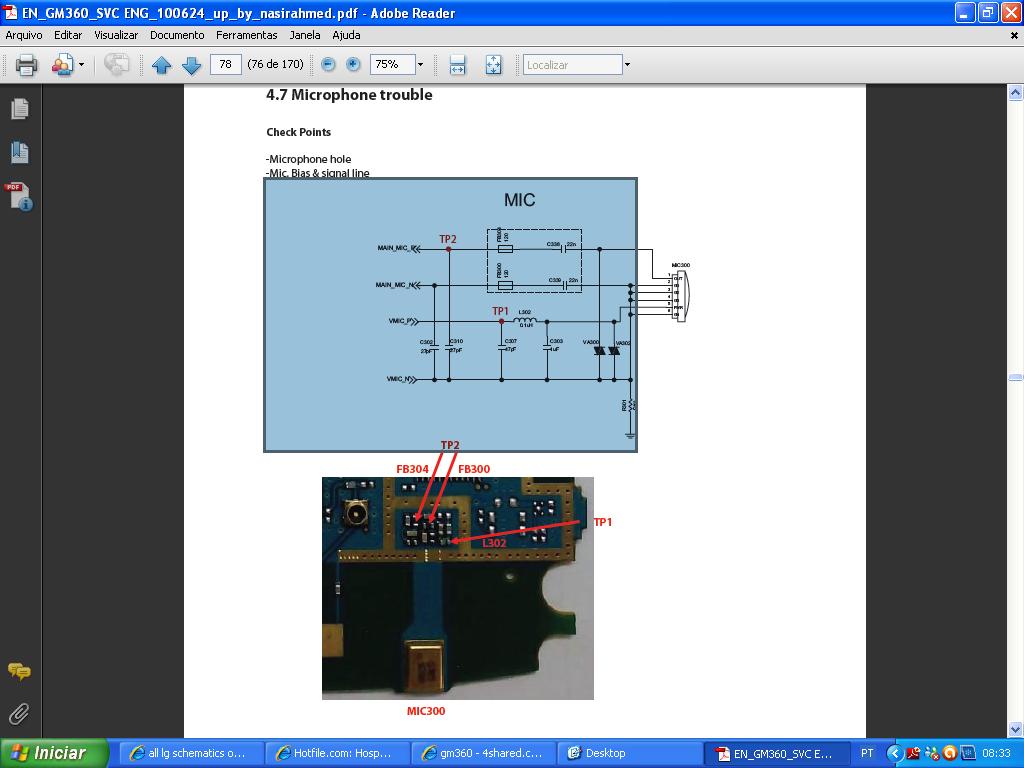Click the Adobe Reader title bar icon
The image size is (1024, 768).
click(x=11, y=12)
